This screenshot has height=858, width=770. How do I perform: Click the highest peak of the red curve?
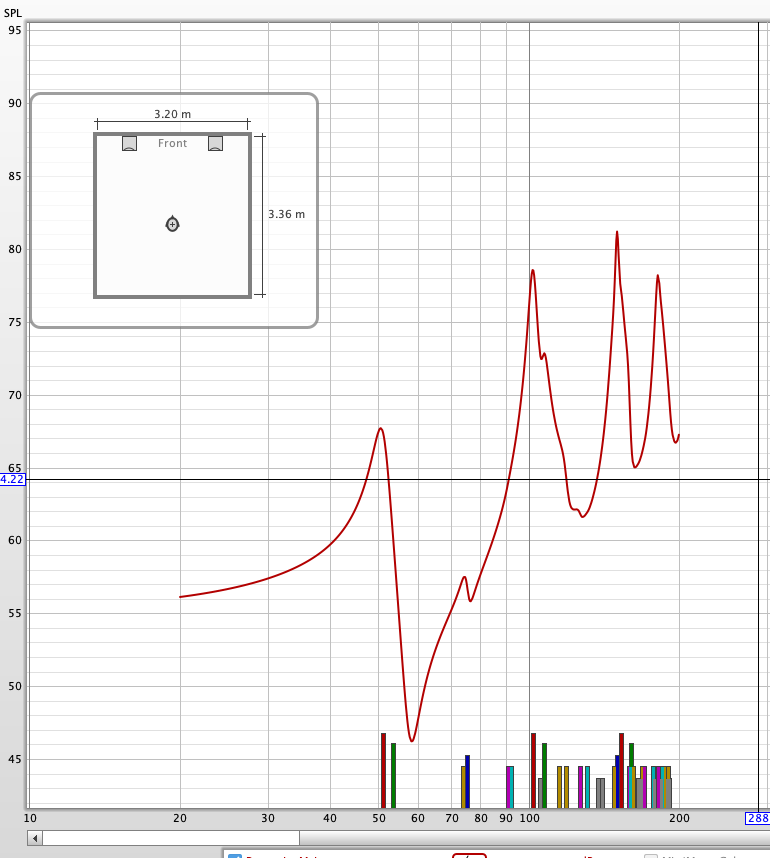coord(617,233)
